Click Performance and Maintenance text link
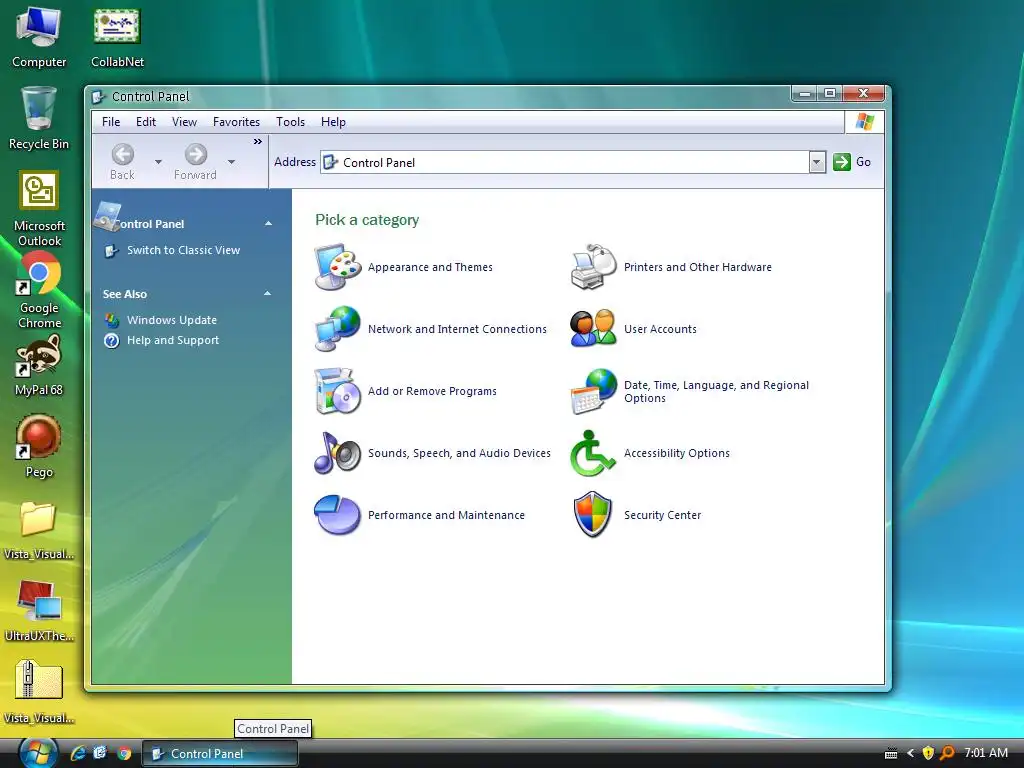 (x=446, y=515)
